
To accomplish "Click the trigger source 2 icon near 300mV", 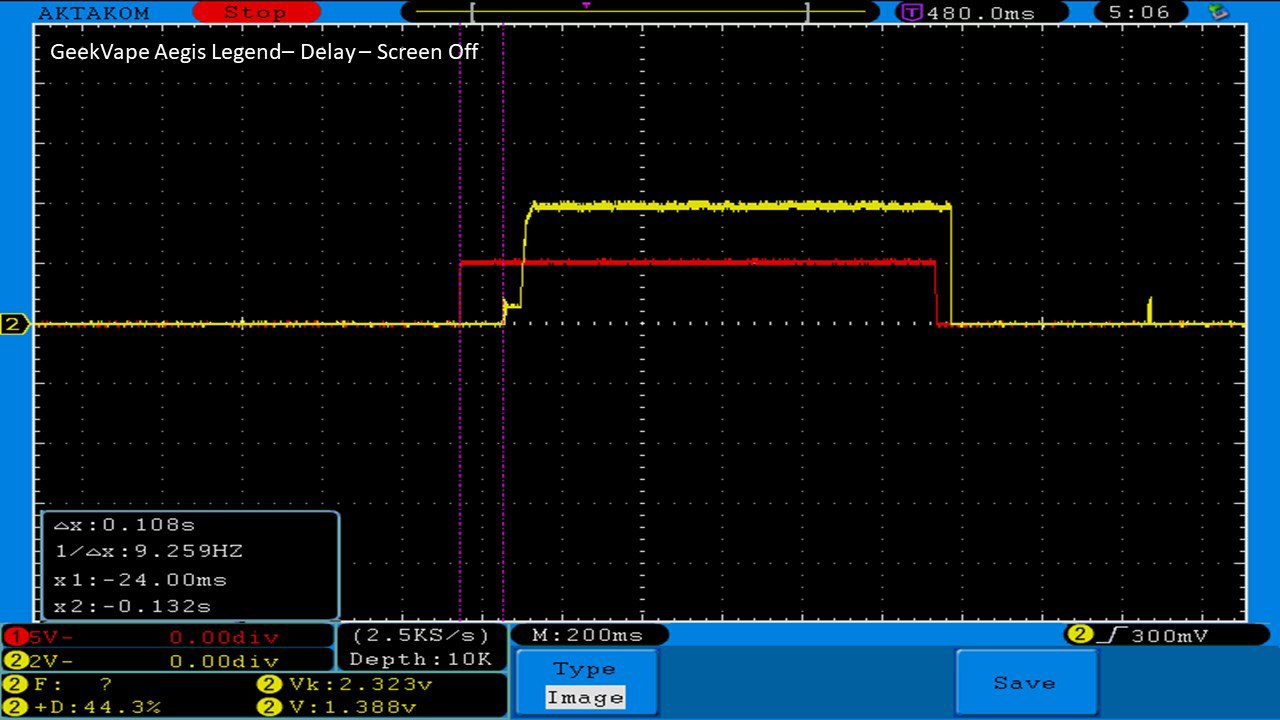I will pyautogui.click(x=1079, y=635).
